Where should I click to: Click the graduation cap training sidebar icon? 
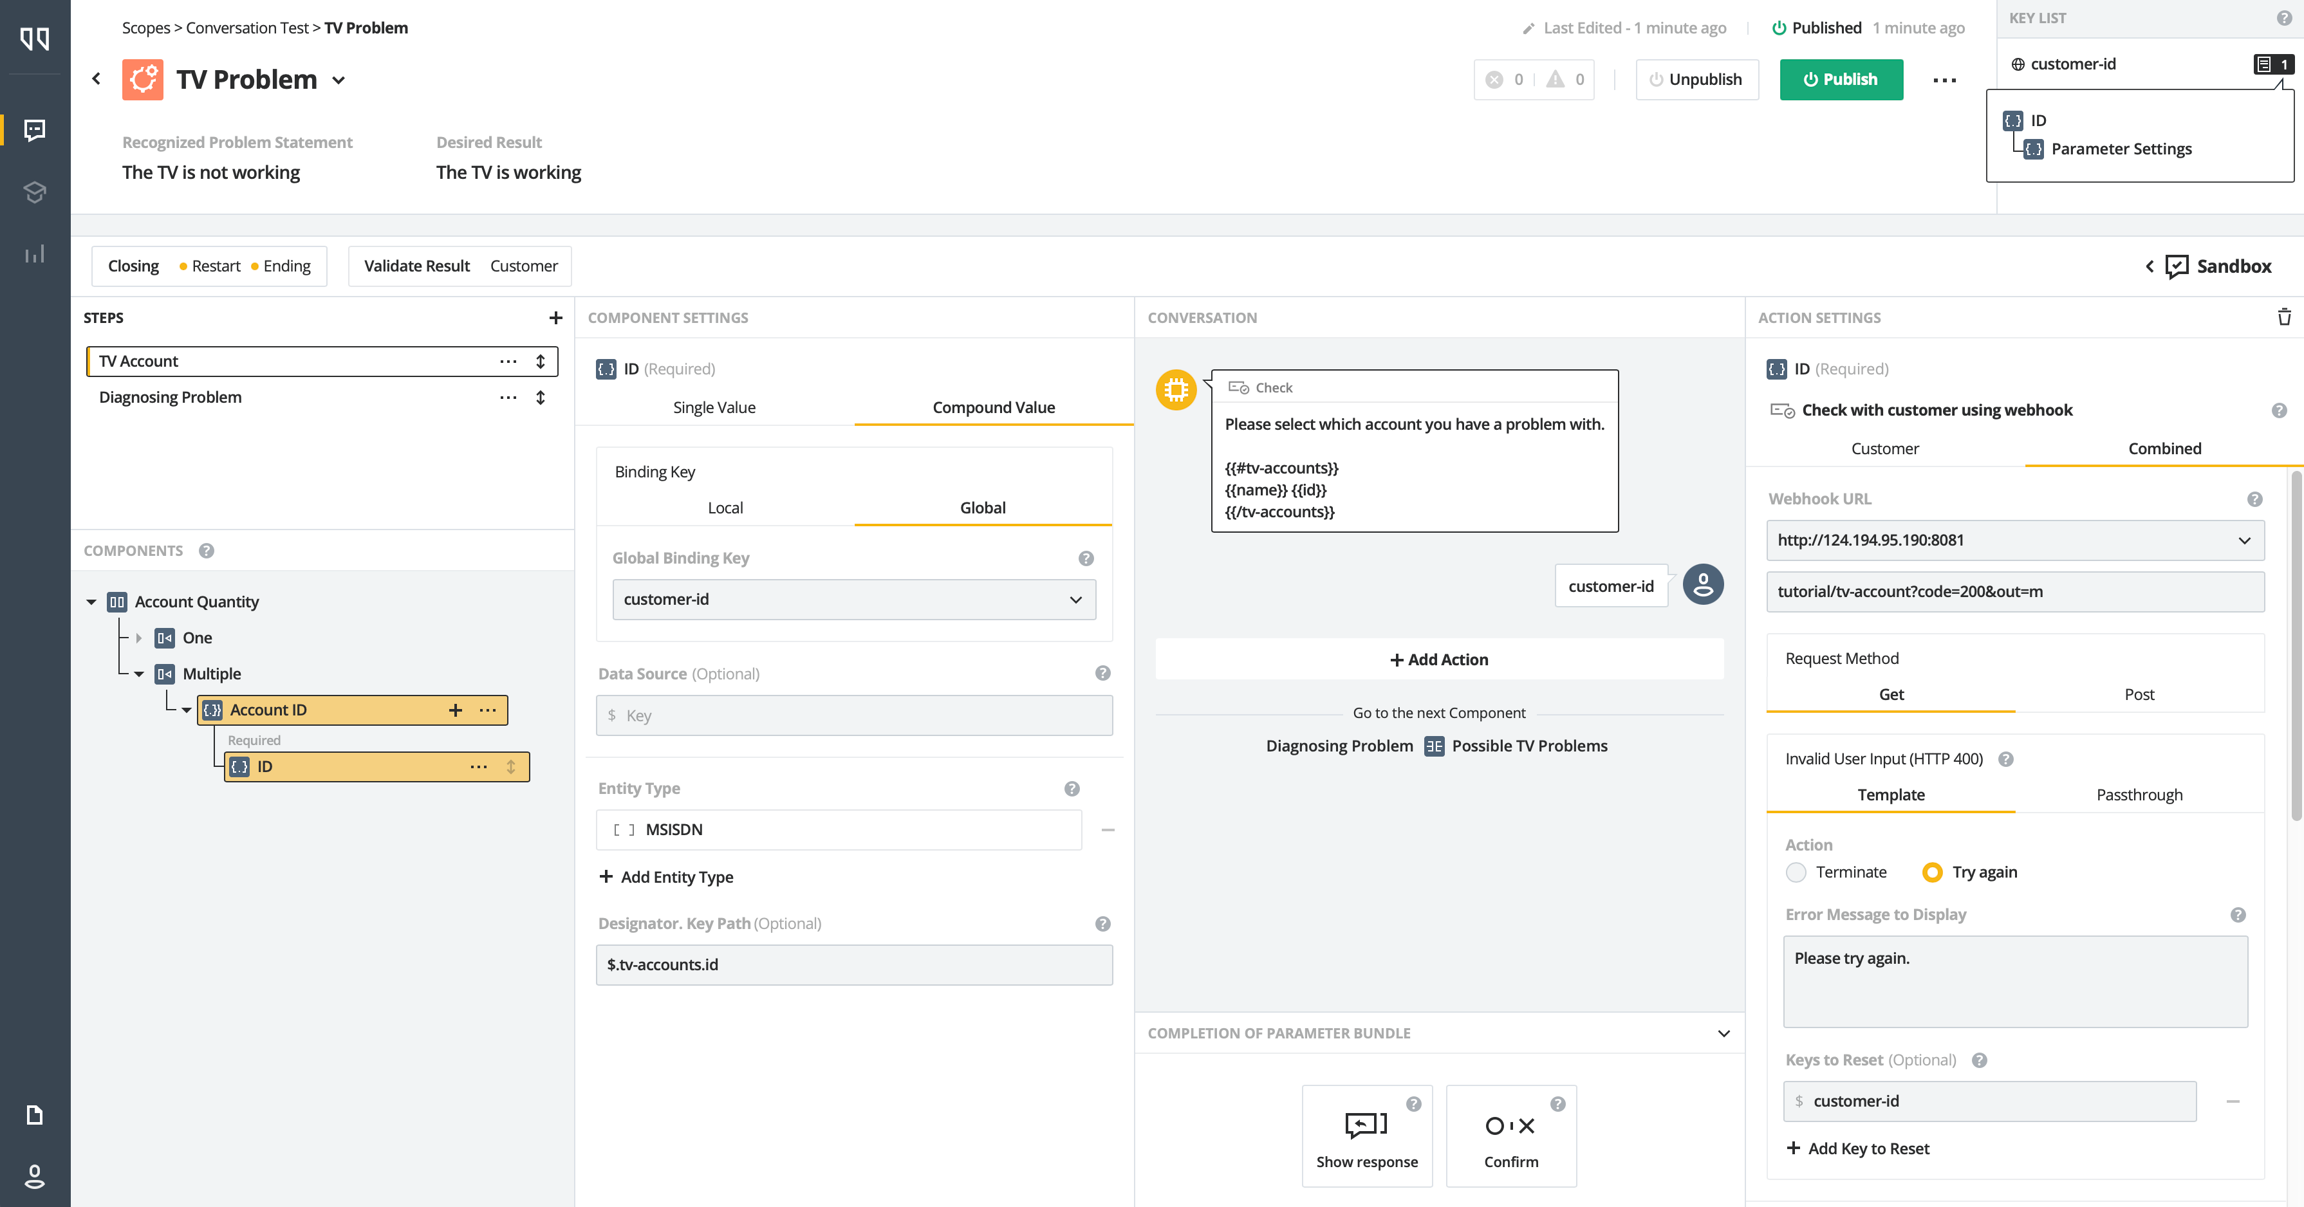tap(35, 192)
